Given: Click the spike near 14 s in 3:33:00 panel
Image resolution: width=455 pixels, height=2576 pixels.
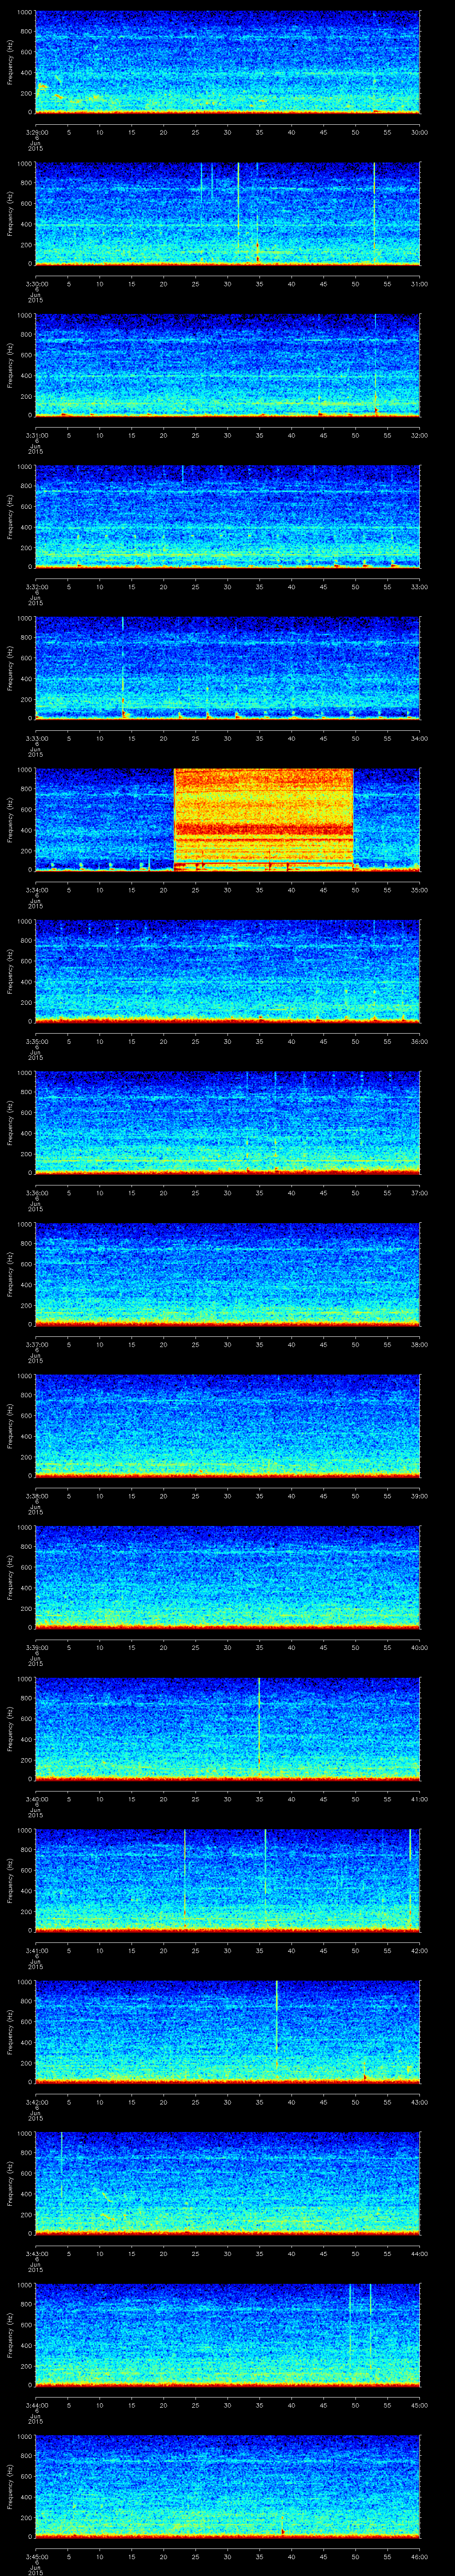Looking at the screenshot, I should click(x=123, y=667).
